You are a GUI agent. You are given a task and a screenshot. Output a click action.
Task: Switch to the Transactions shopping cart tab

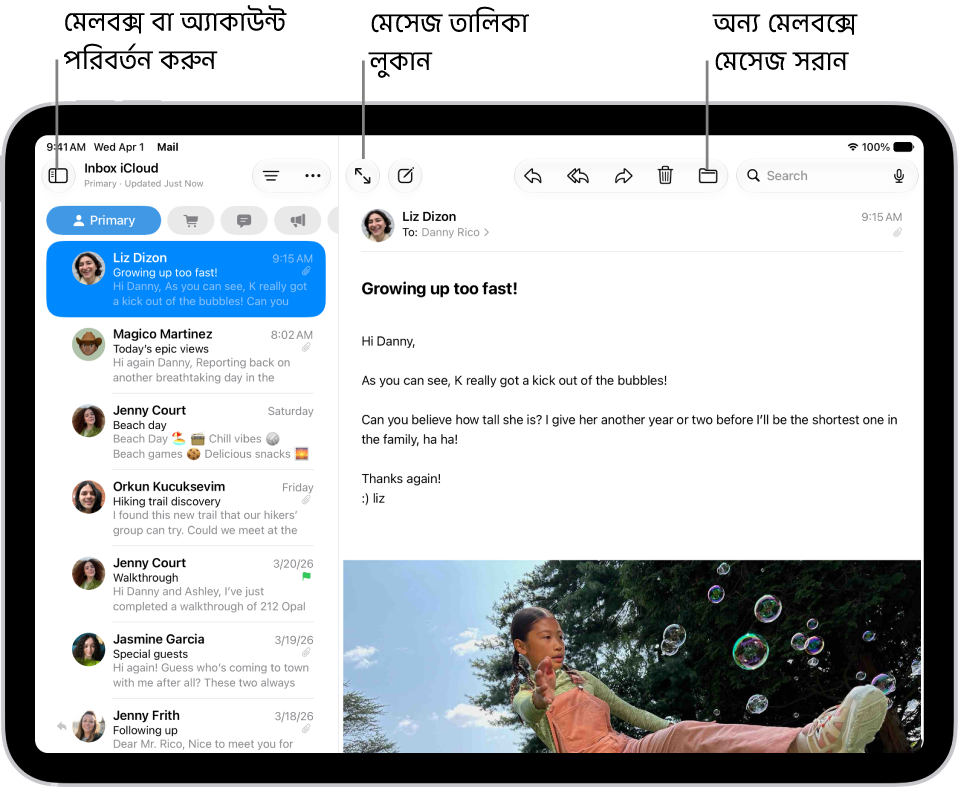click(191, 220)
